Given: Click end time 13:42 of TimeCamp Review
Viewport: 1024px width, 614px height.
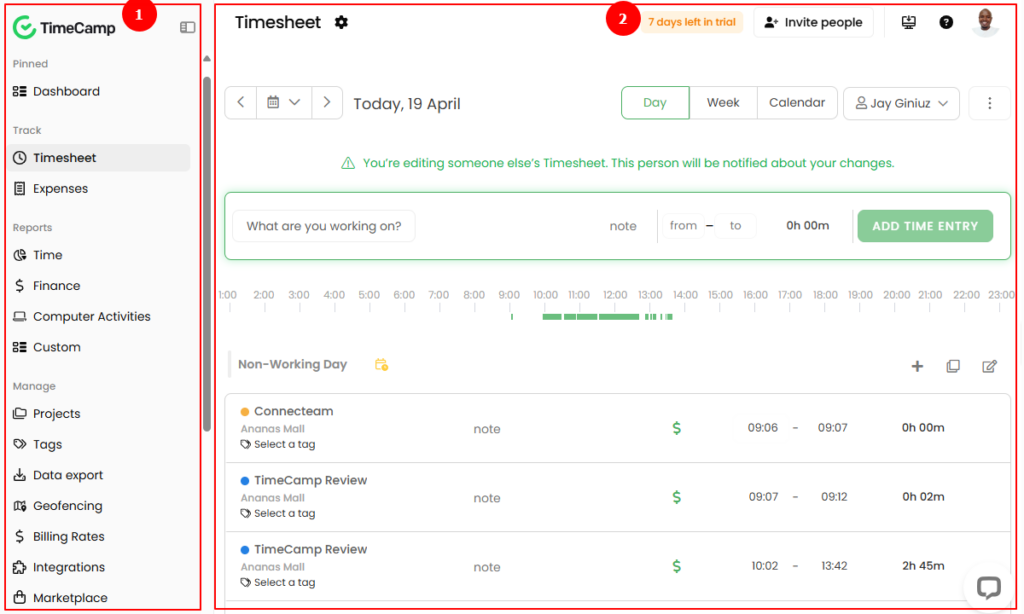Looking at the screenshot, I should (x=834, y=566).
